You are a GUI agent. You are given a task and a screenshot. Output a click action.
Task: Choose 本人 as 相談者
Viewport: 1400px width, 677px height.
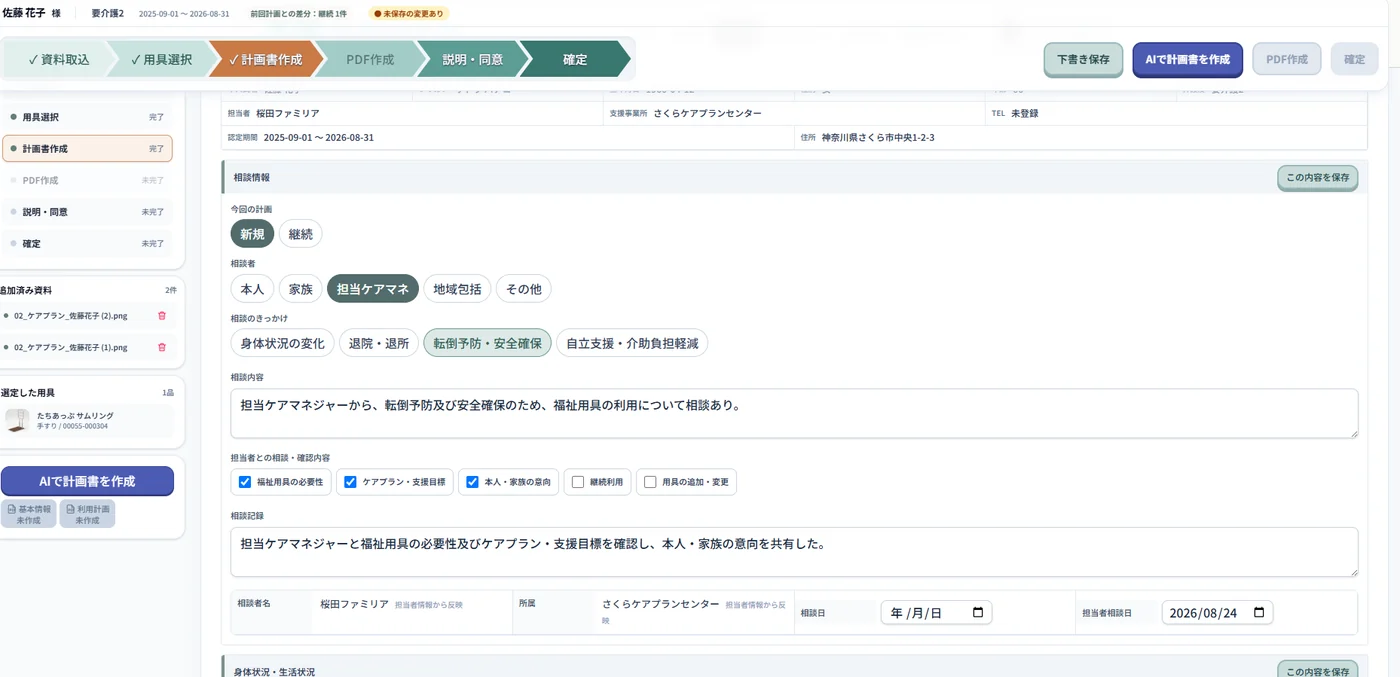point(252,289)
